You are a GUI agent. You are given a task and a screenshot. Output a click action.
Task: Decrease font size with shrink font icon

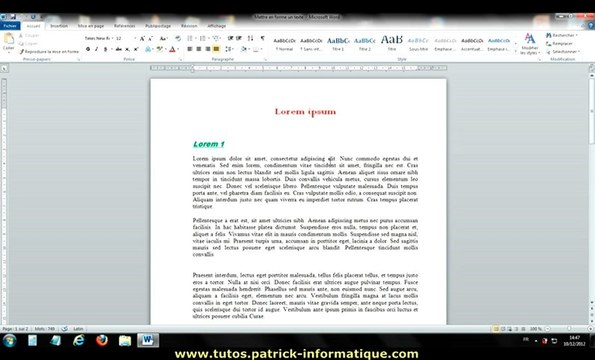click(150, 38)
